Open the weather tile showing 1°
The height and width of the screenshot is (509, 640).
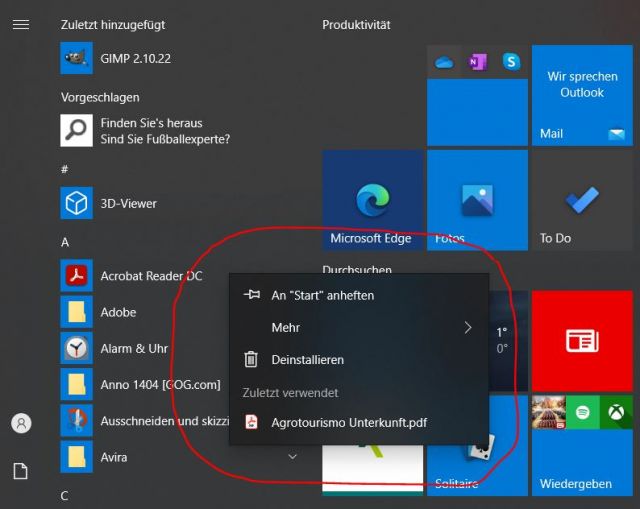pyautogui.click(x=508, y=341)
